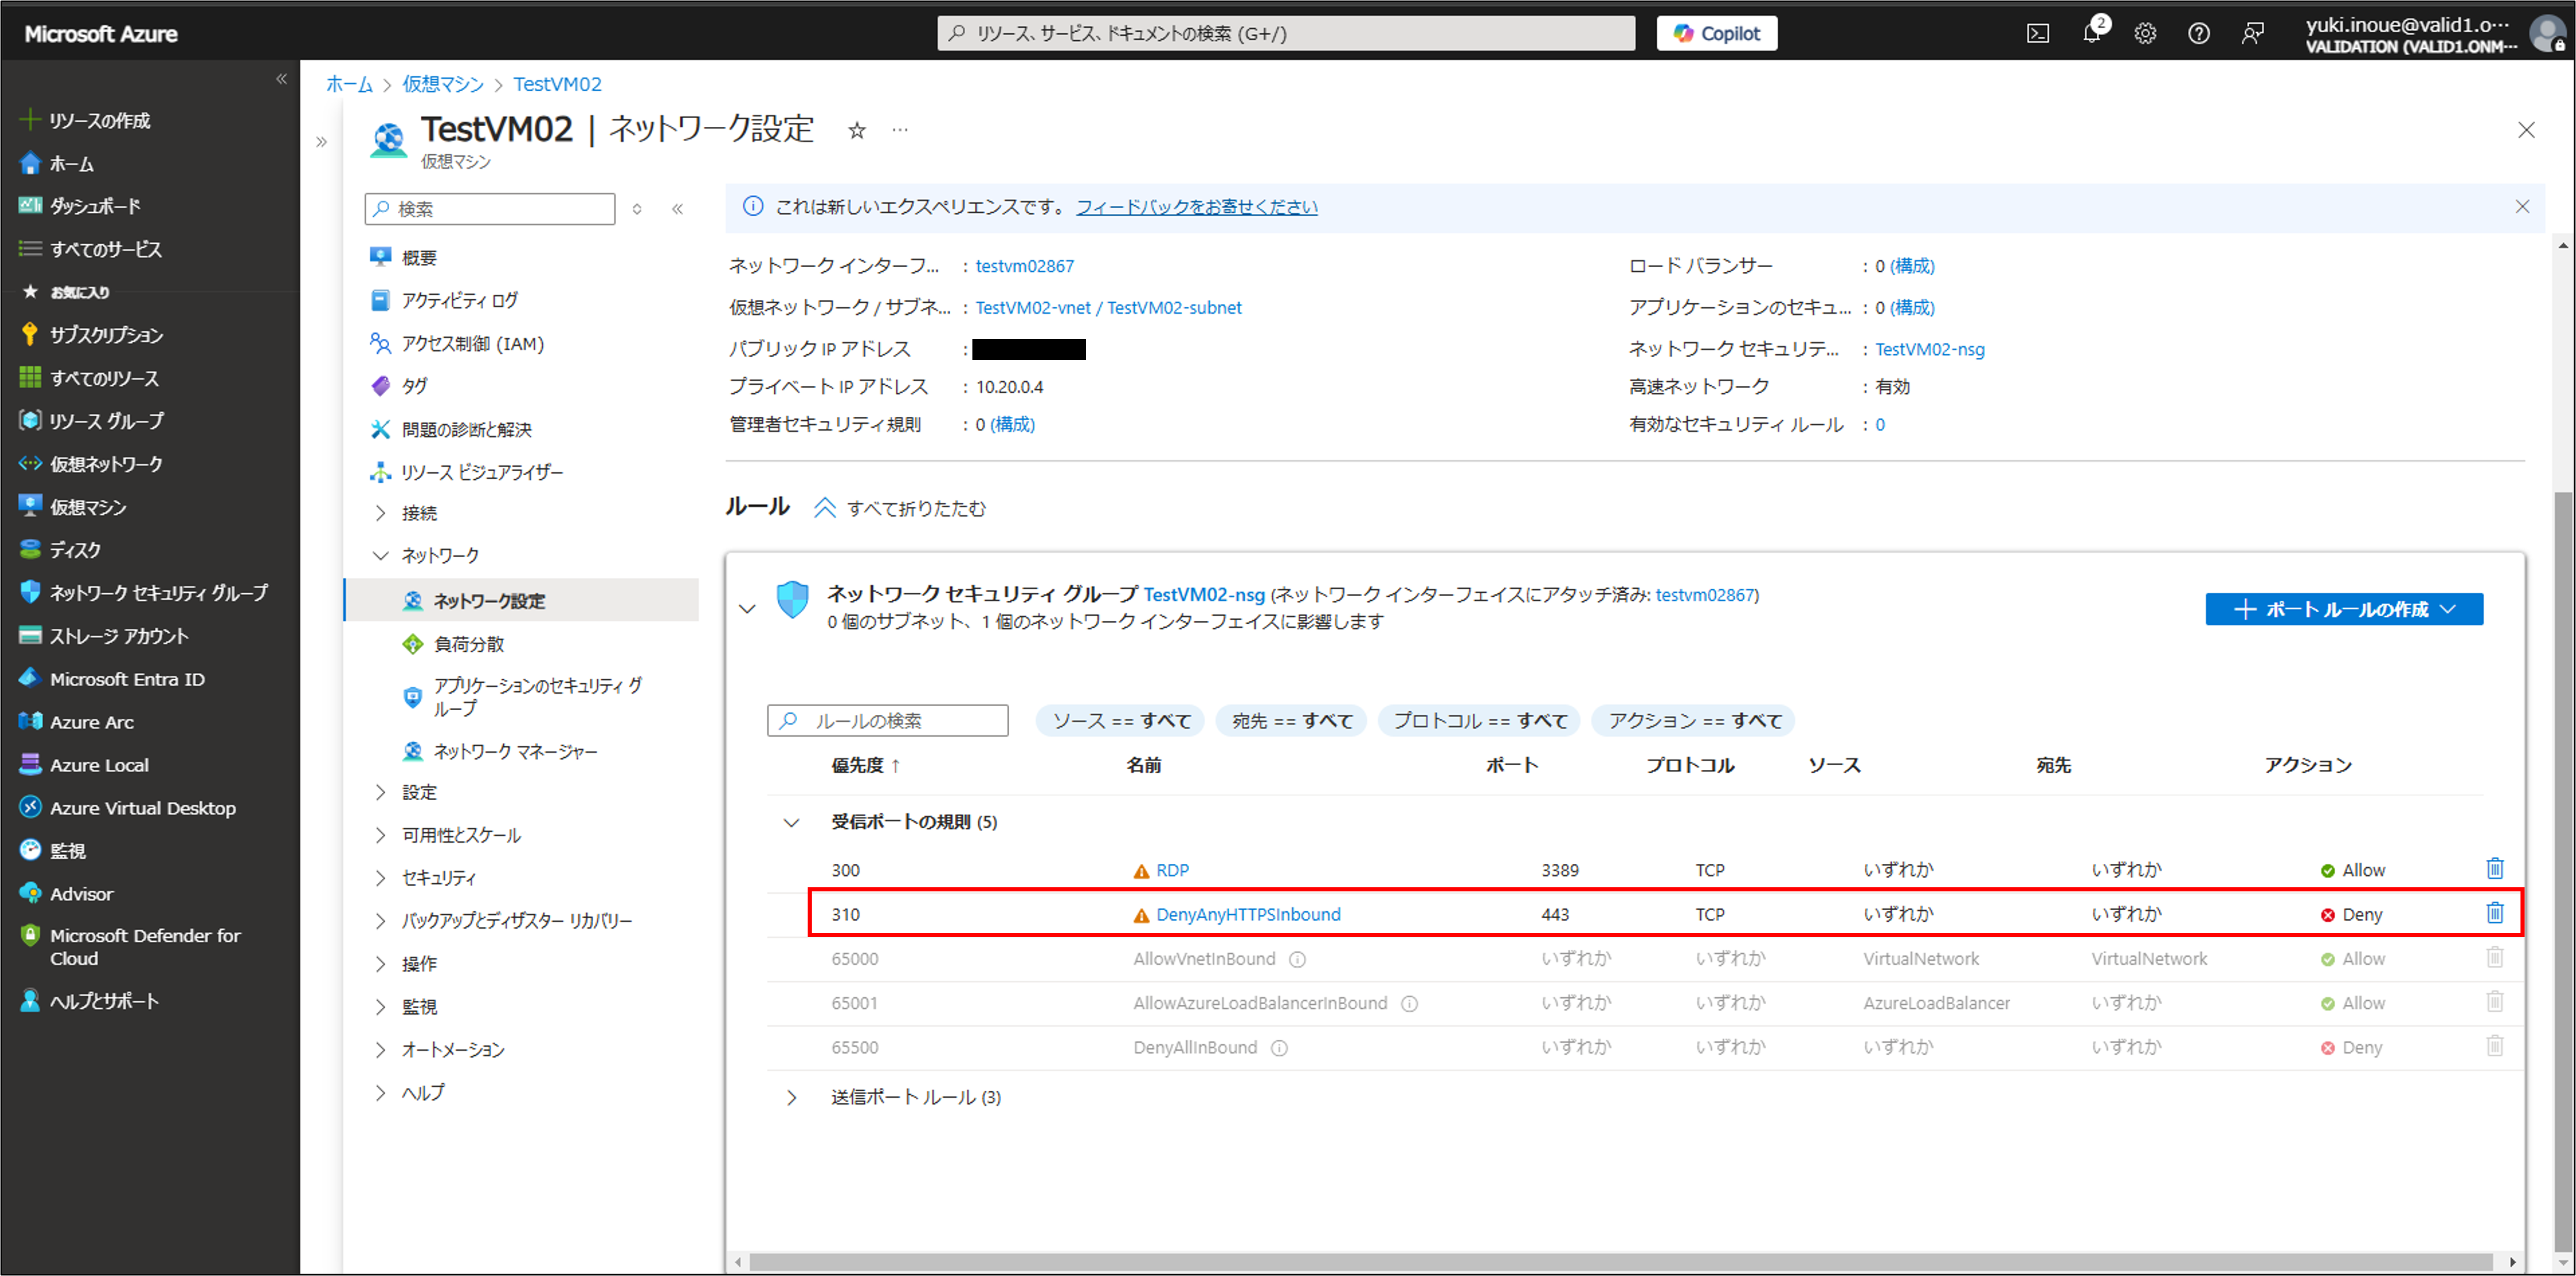This screenshot has height=1276, width=2576.
Task: Show info for AllowAzureLoadBalancerInBound rule
Action: pyautogui.click(x=1409, y=1003)
